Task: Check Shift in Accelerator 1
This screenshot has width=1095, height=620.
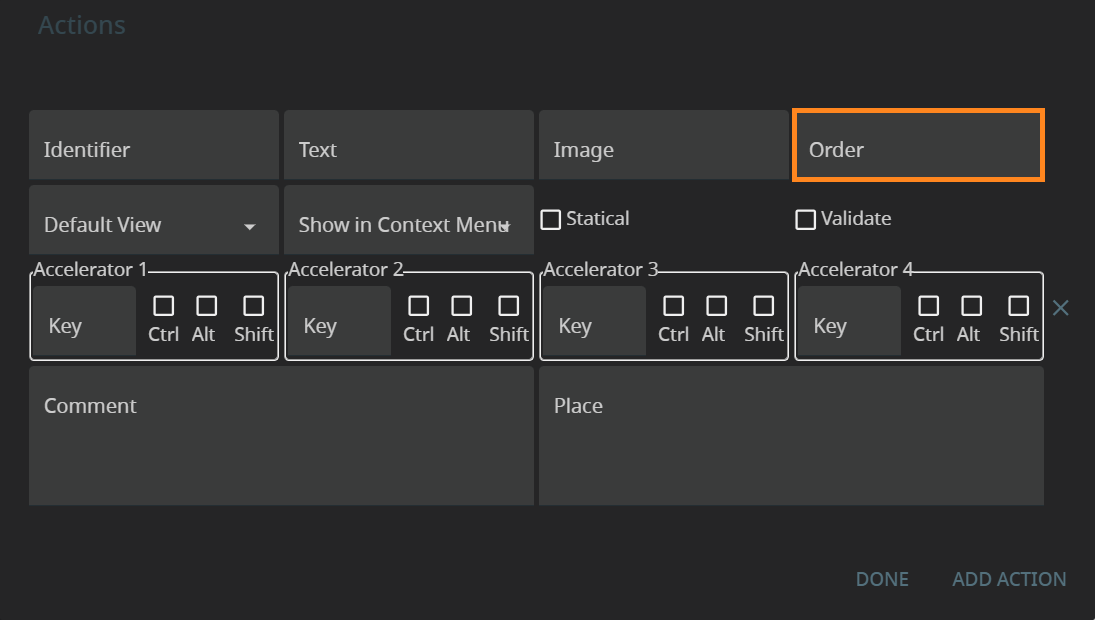Action: coord(254,306)
